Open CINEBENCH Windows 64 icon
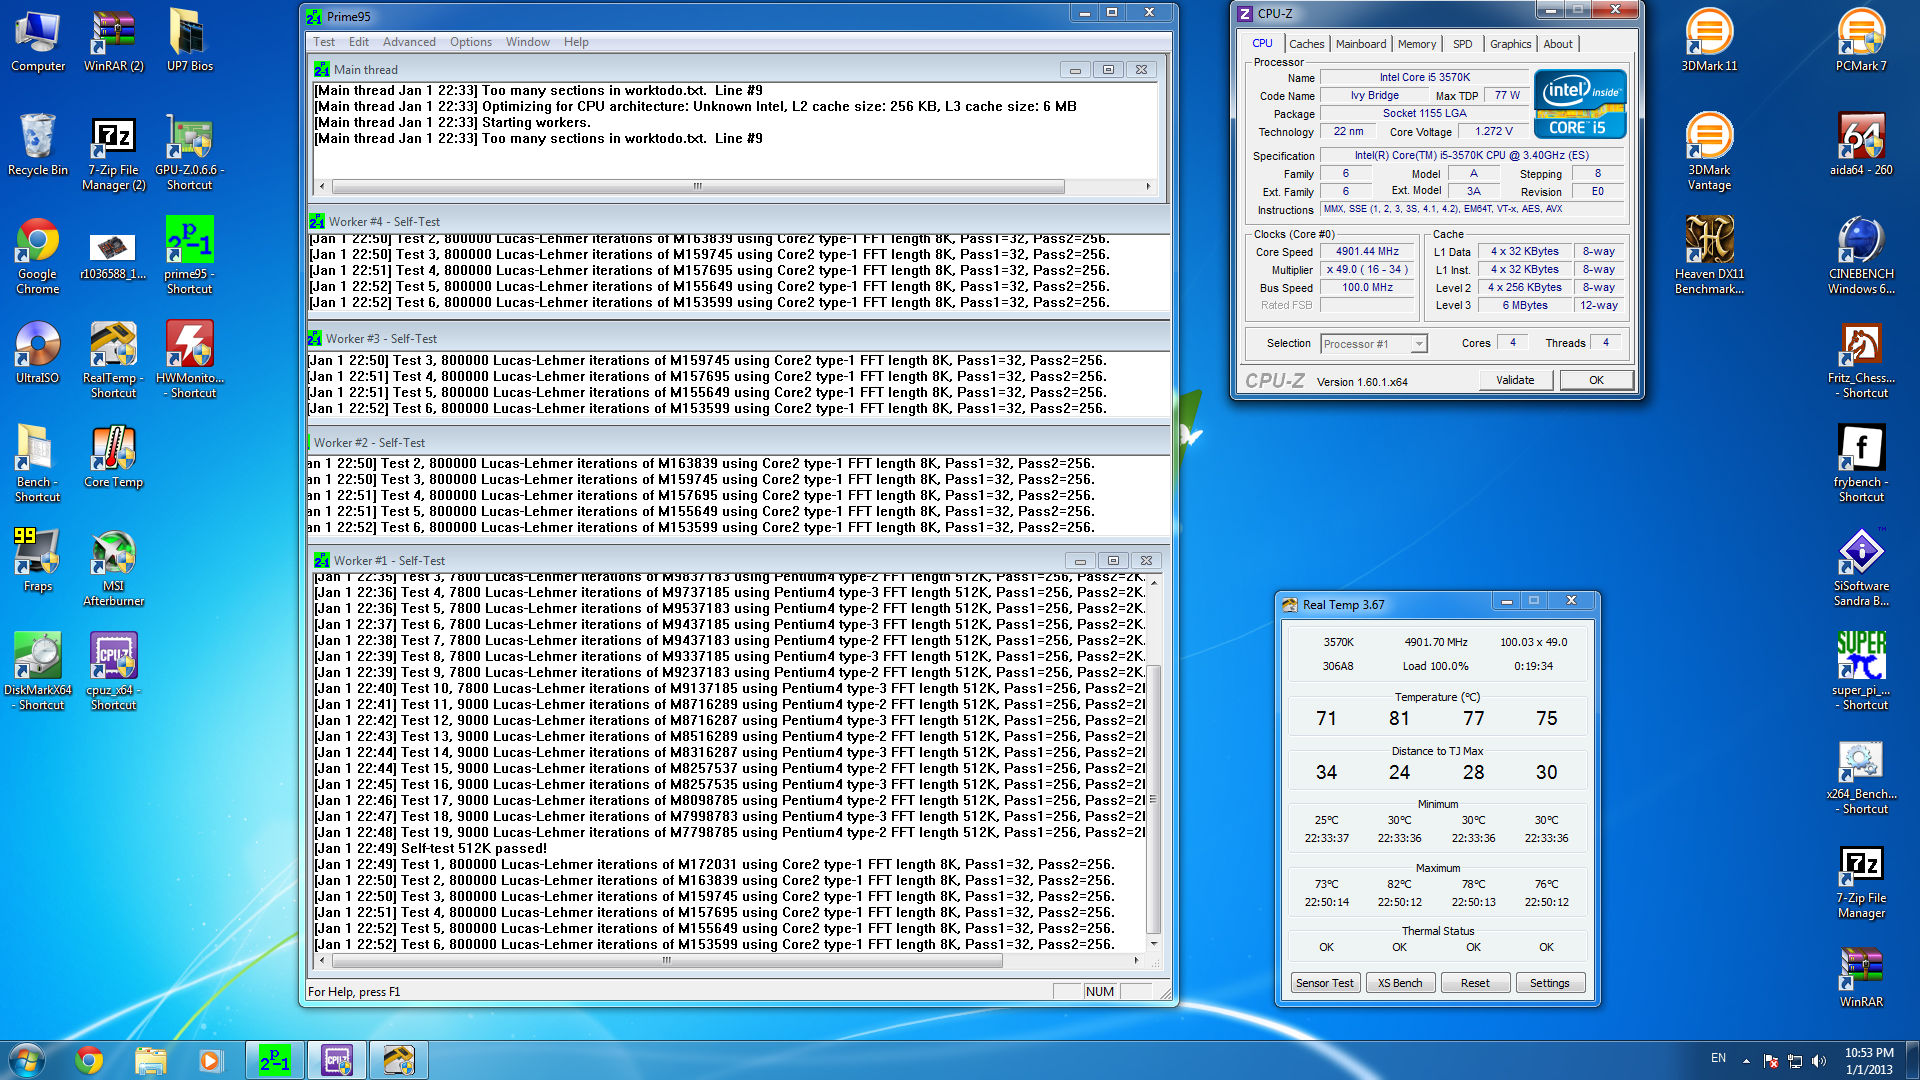Image resolution: width=1920 pixels, height=1080 pixels. (1861, 257)
